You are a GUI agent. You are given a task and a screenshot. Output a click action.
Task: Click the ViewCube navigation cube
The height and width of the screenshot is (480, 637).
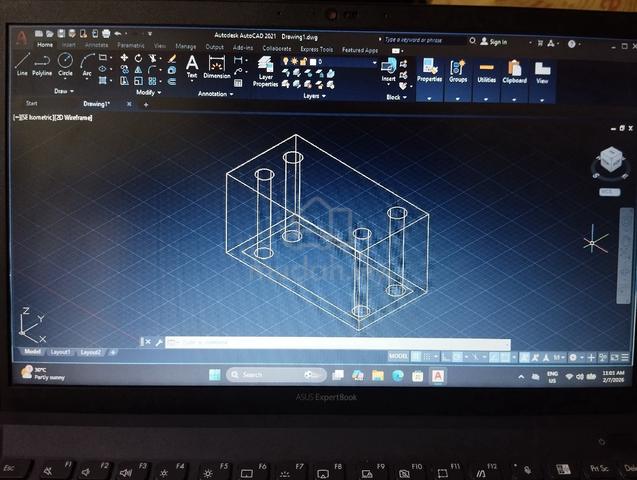[611, 160]
